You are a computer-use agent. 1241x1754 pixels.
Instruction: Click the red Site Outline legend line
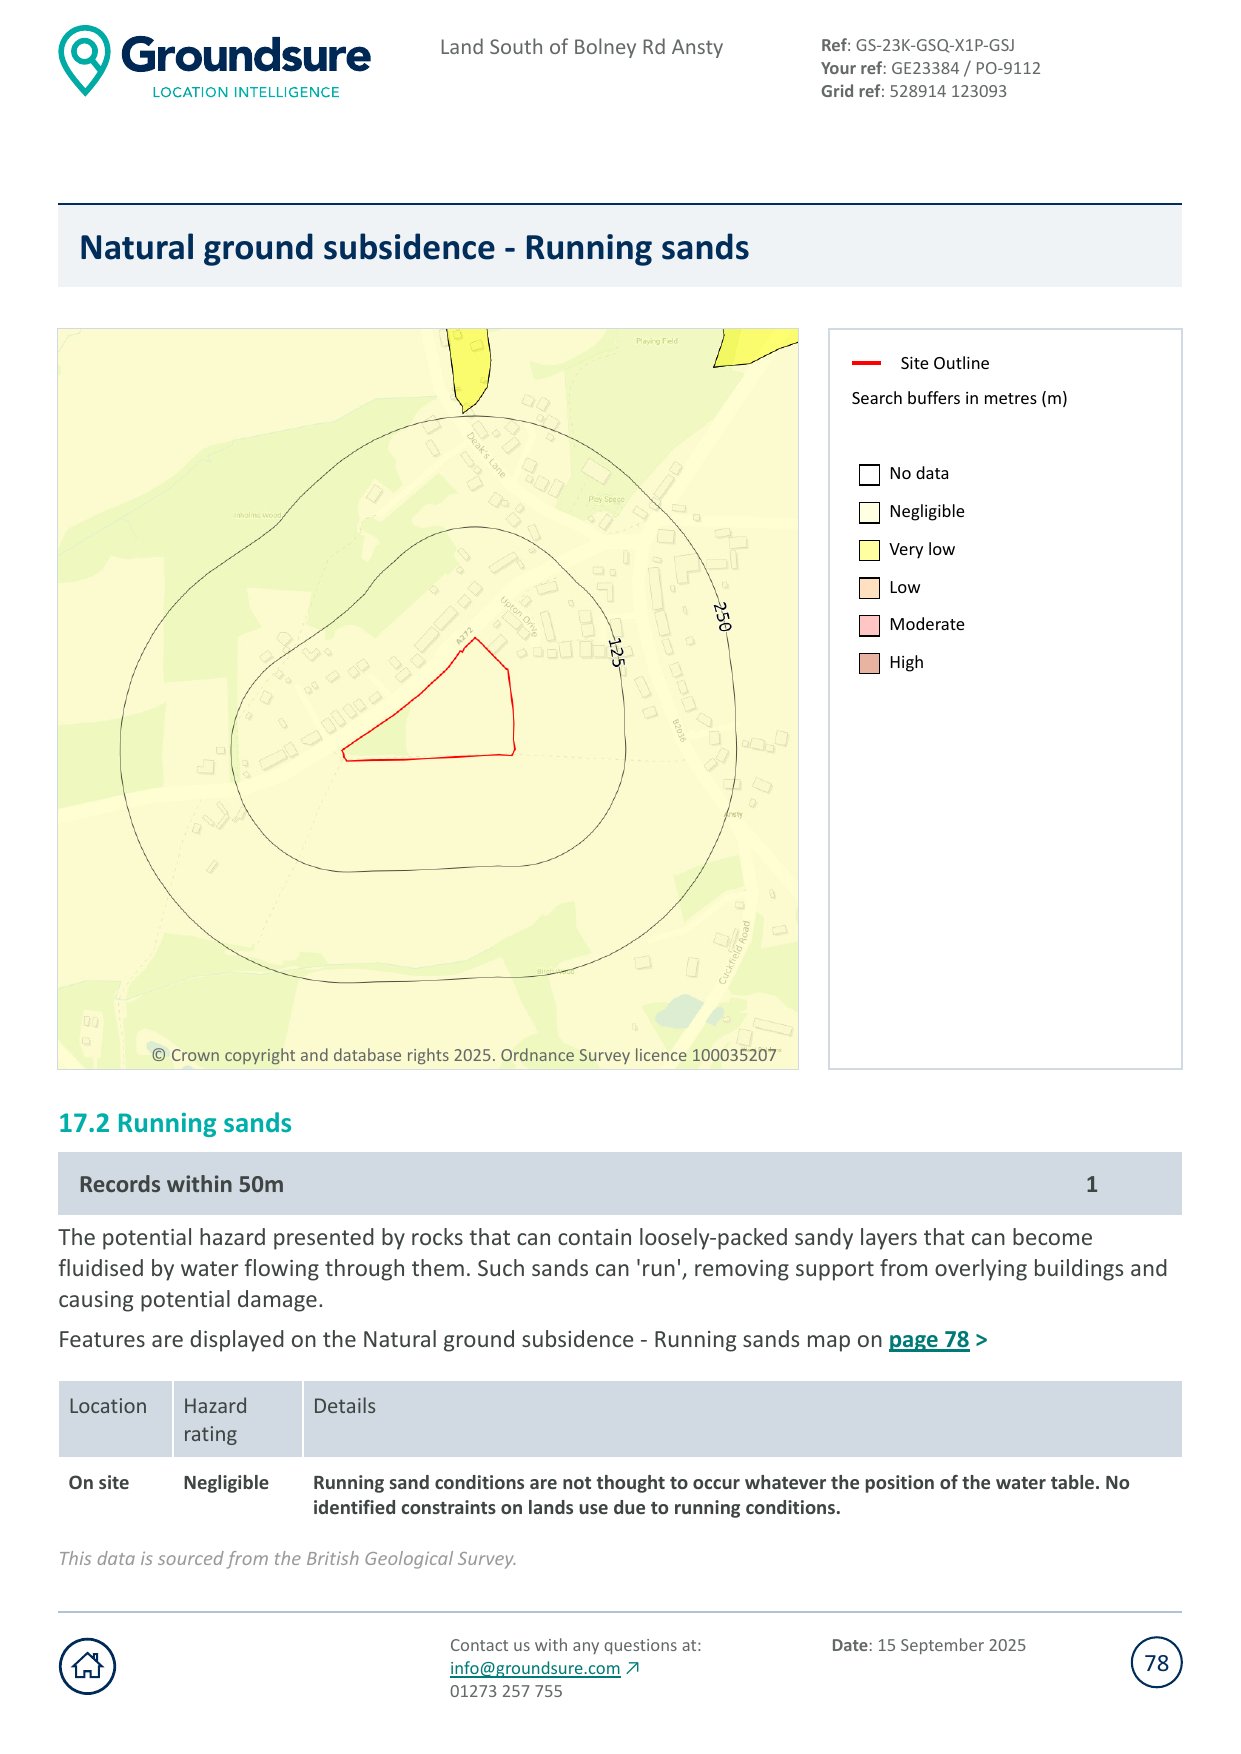(866, 363)
